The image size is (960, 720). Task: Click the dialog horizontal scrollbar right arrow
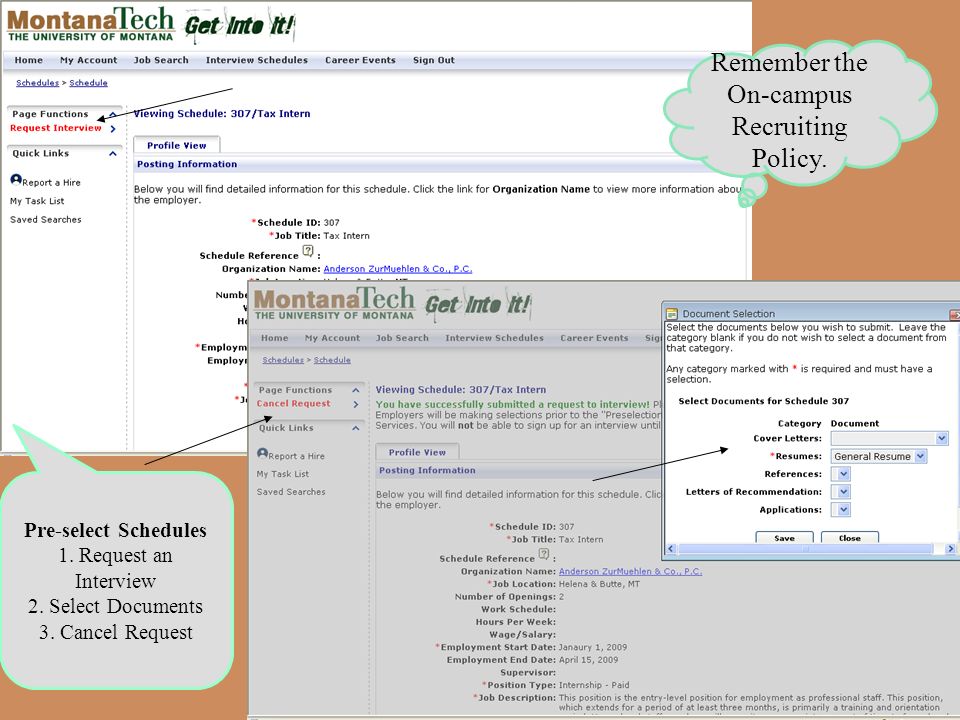click(x=950, y=549)
